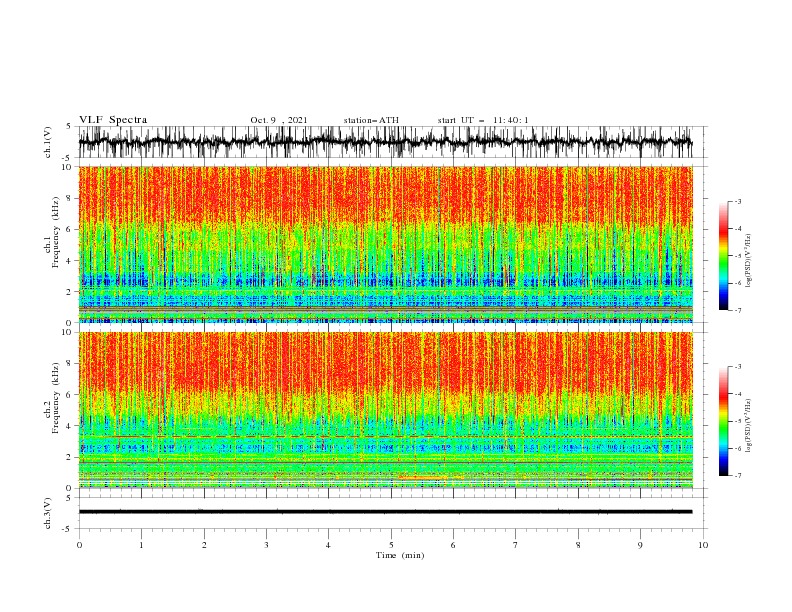Select the date text "Oct. 9 , 2021"
The width and height of the screenshot is (792, 612).
278,120
